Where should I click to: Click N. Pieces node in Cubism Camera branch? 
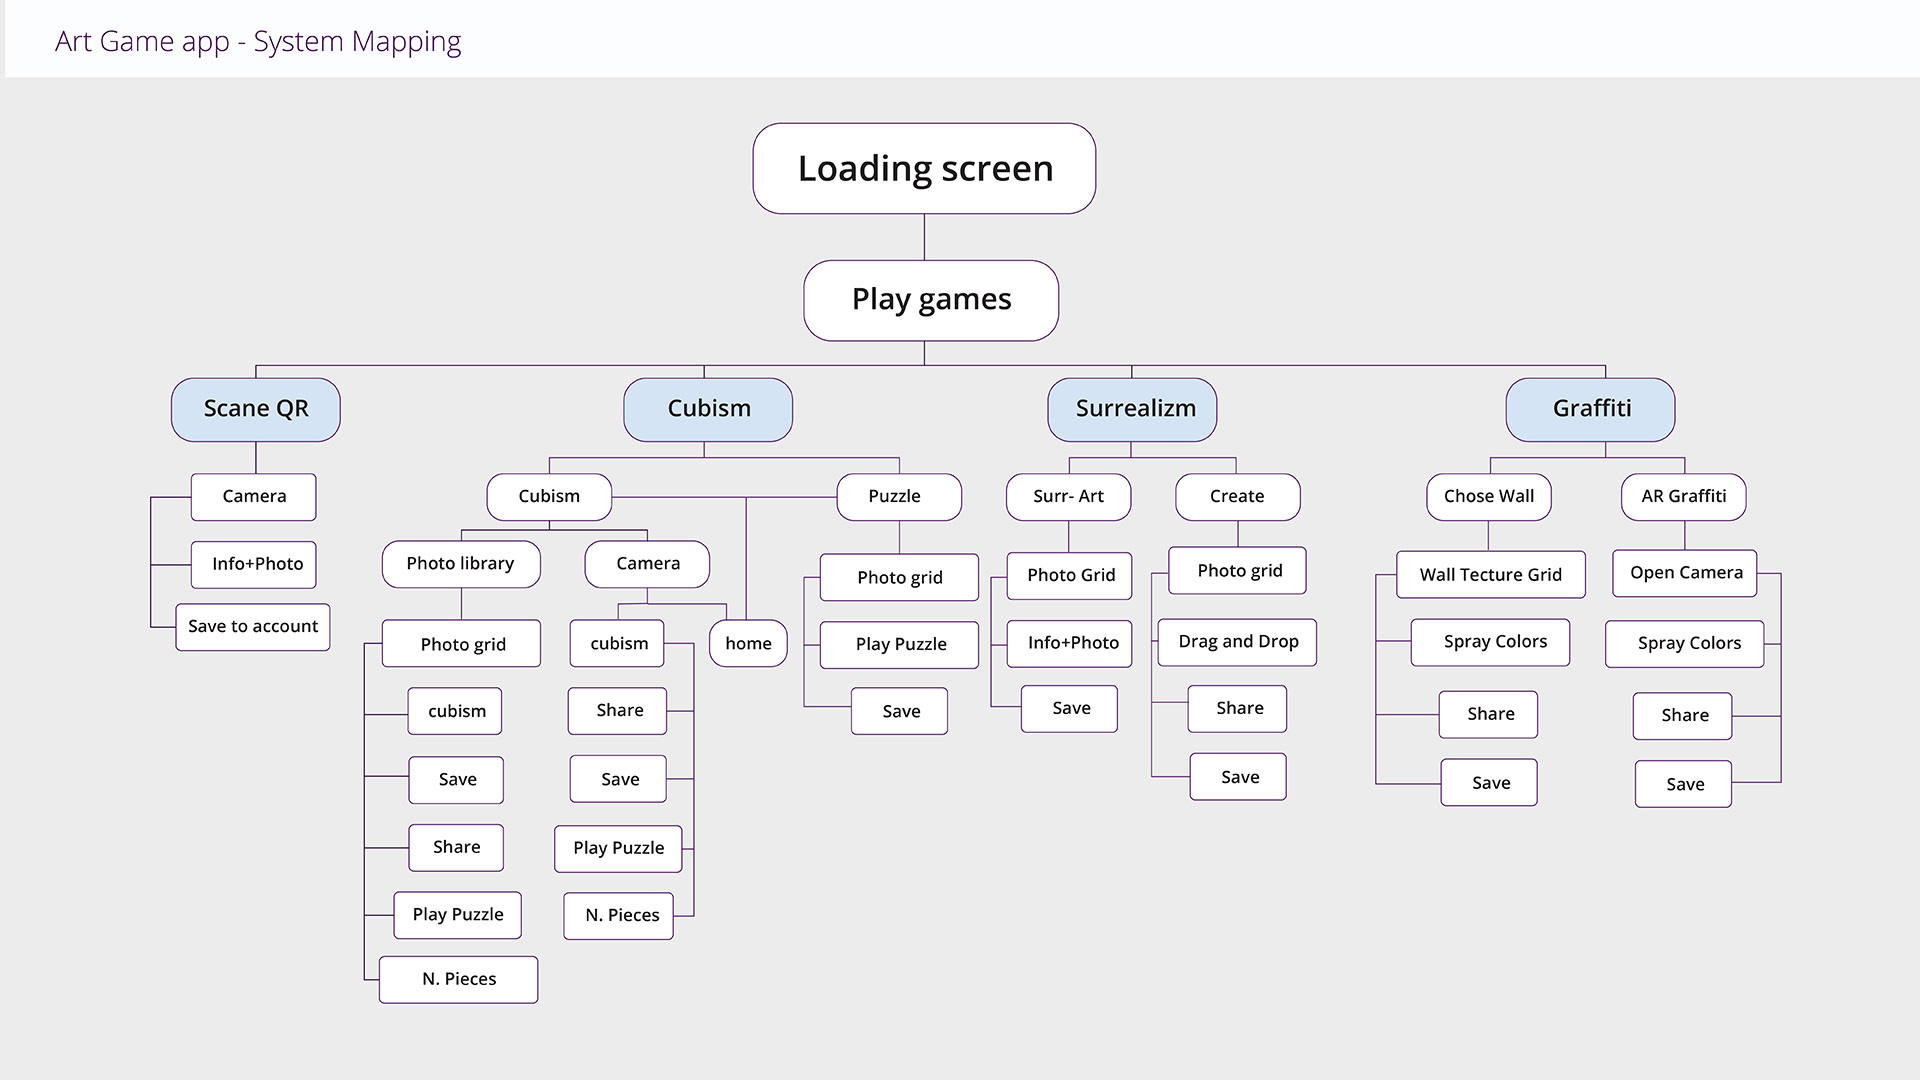click(618, 916)
